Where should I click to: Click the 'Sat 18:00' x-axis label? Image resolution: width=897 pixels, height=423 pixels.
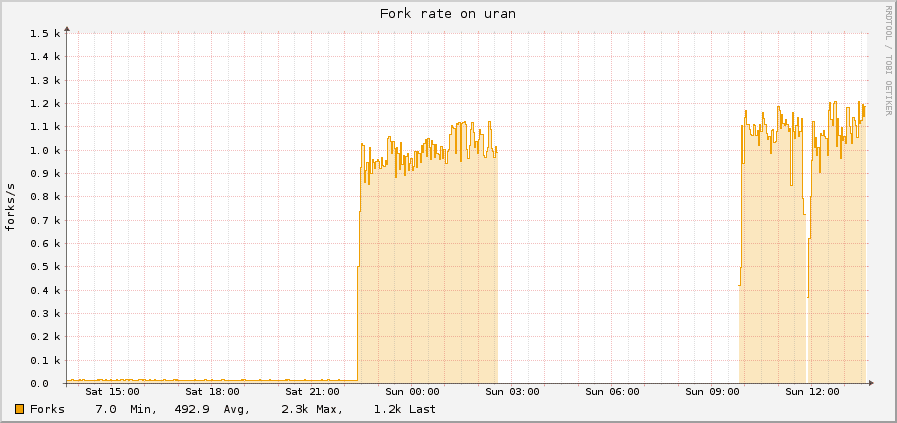click(212, 392)
